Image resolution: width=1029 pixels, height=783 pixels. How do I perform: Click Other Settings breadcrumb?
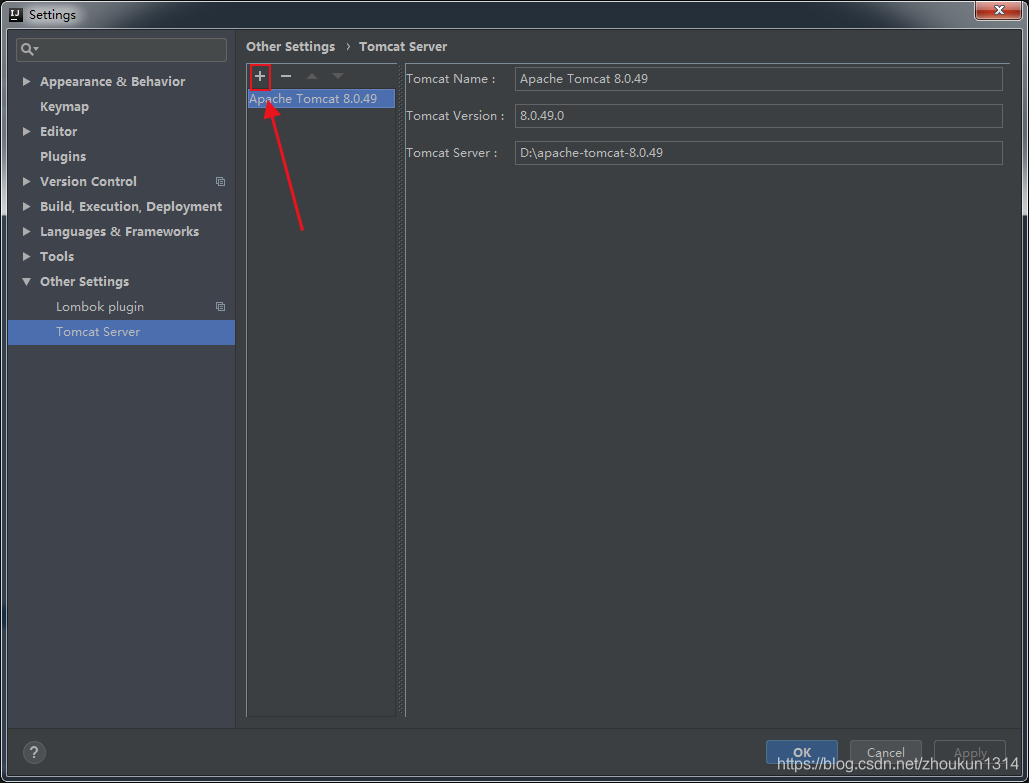point(290,47)
